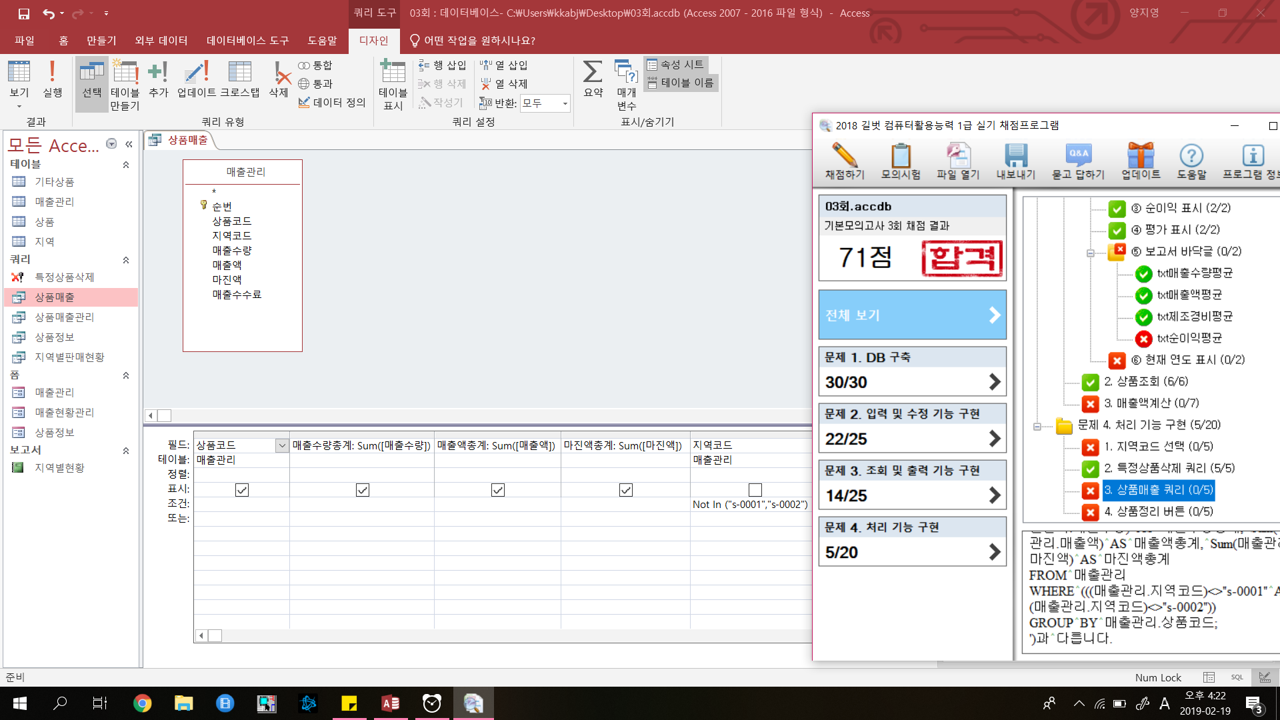Image resolution: width=1280 pixels, height=720 pixels.
Task: Toggle the 표시 checkbox for 매출액총계 column
Action: coord(497,490)
